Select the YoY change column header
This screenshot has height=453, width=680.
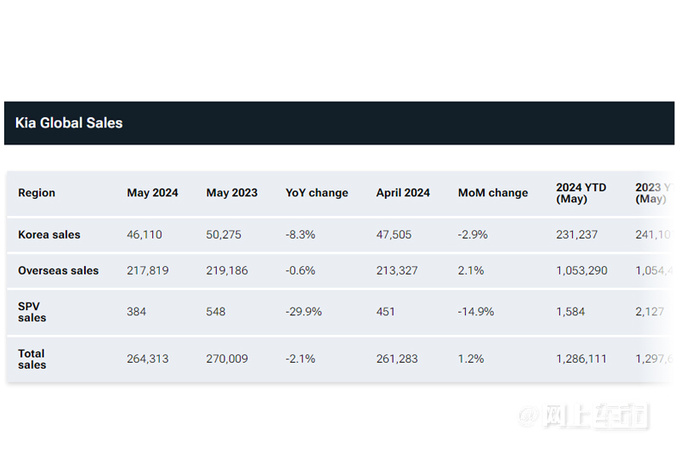pos(317,193)
